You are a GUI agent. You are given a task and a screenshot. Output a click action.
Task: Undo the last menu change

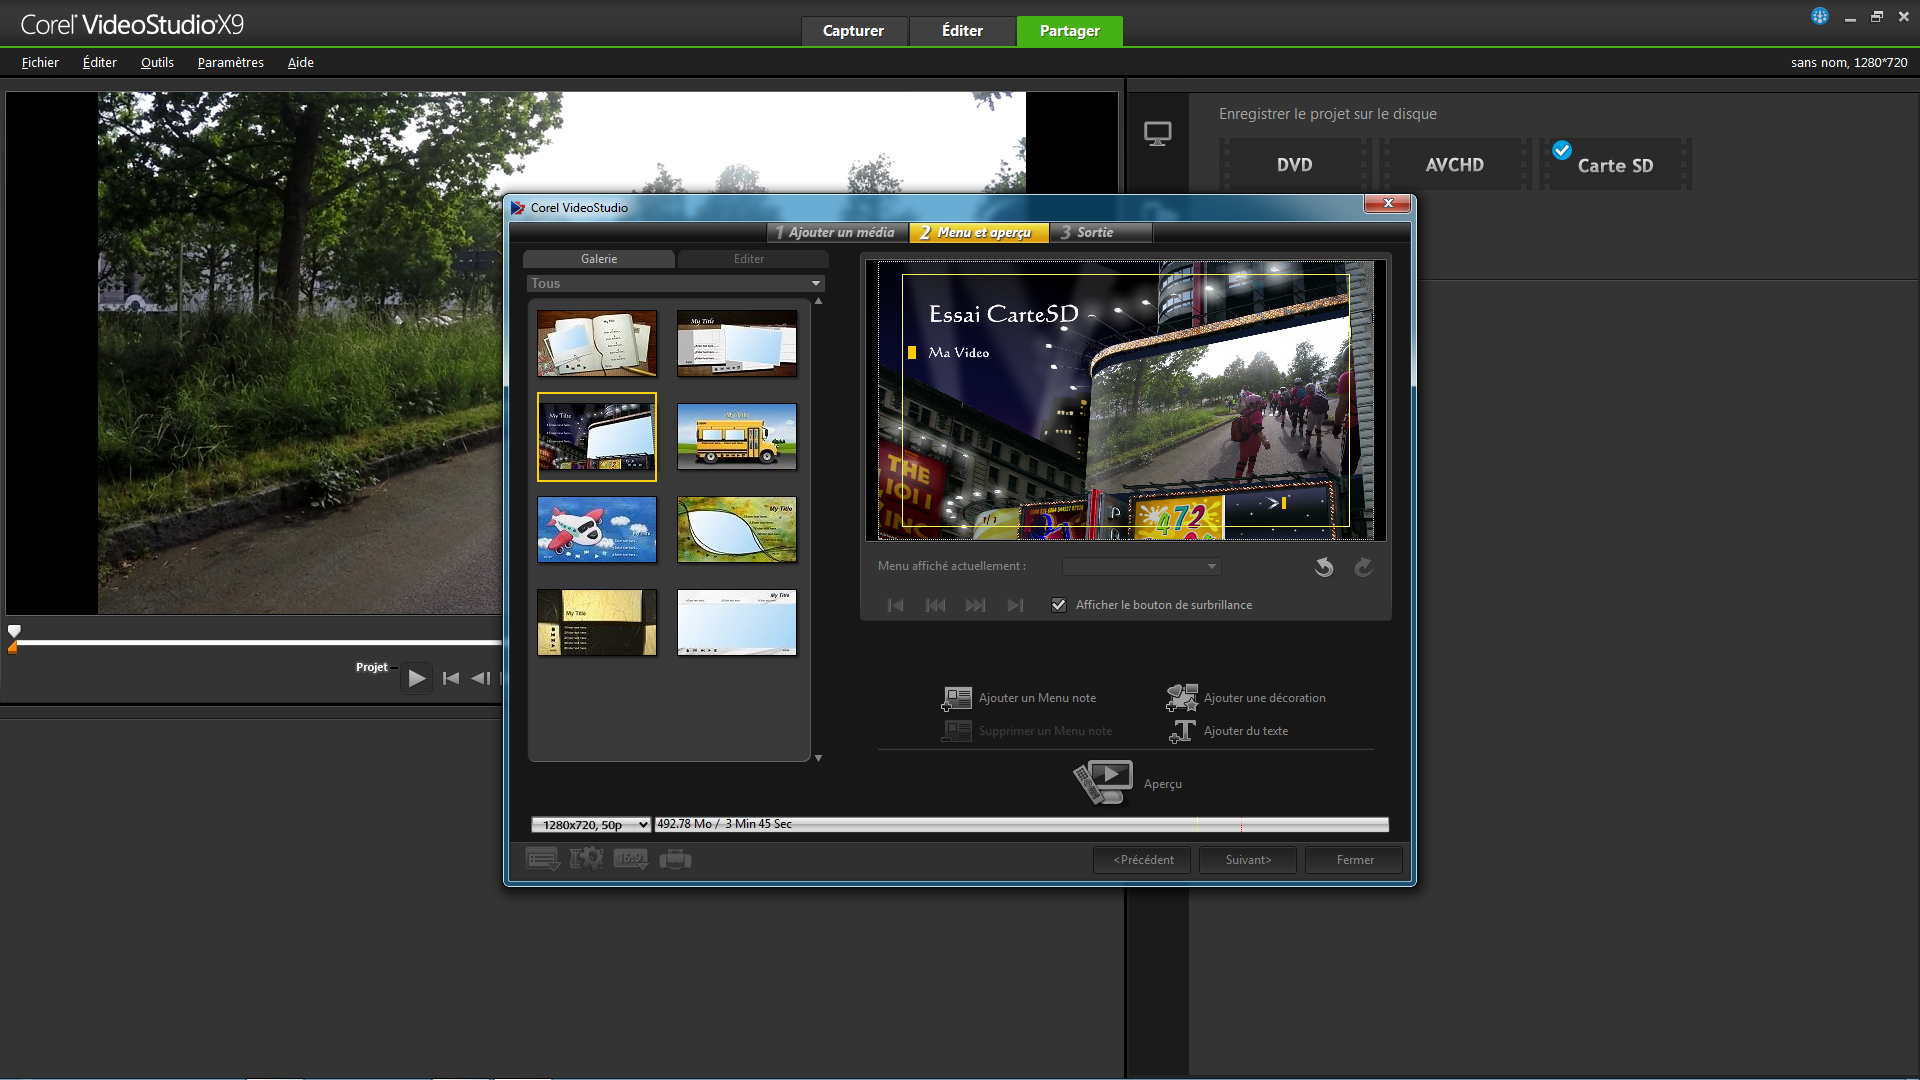click(x=1324, y=567)
